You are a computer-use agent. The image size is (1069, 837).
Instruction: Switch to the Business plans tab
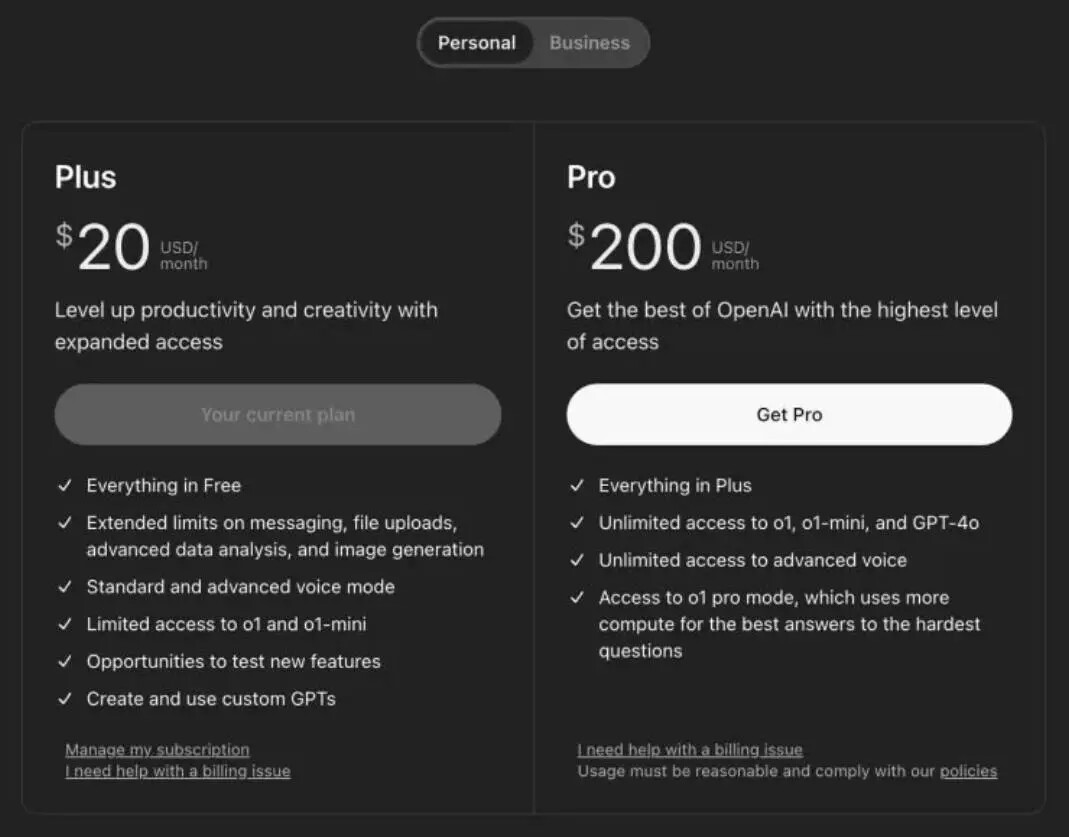[589, 43]
